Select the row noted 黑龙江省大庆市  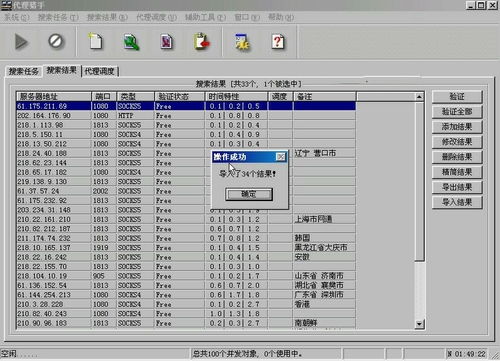coord(186,248)
